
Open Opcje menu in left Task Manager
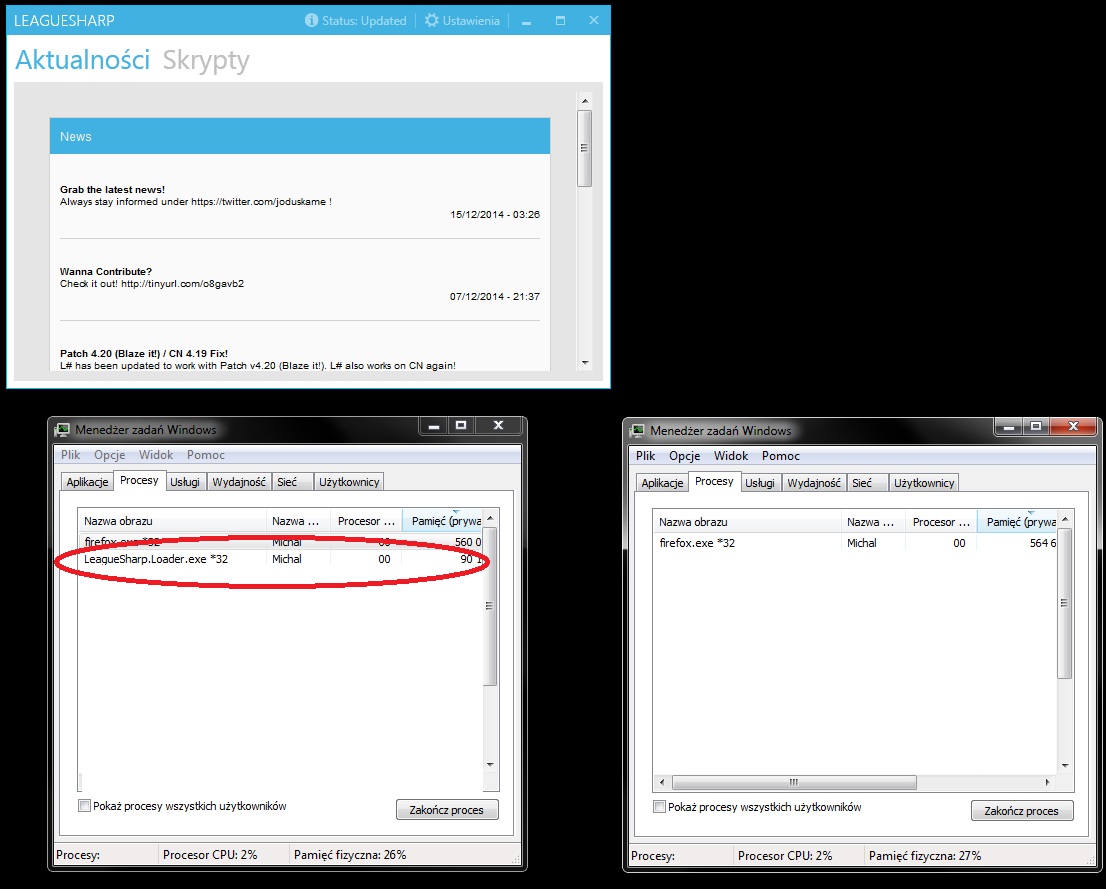click(109, 455)
